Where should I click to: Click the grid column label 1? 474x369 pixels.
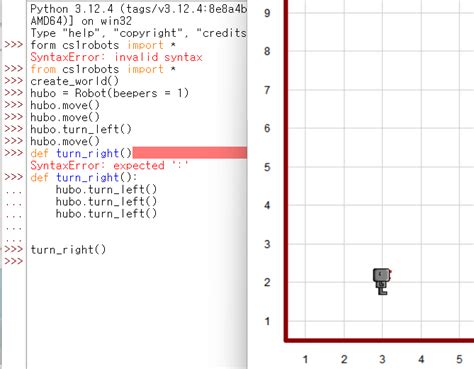pos(305,359)
